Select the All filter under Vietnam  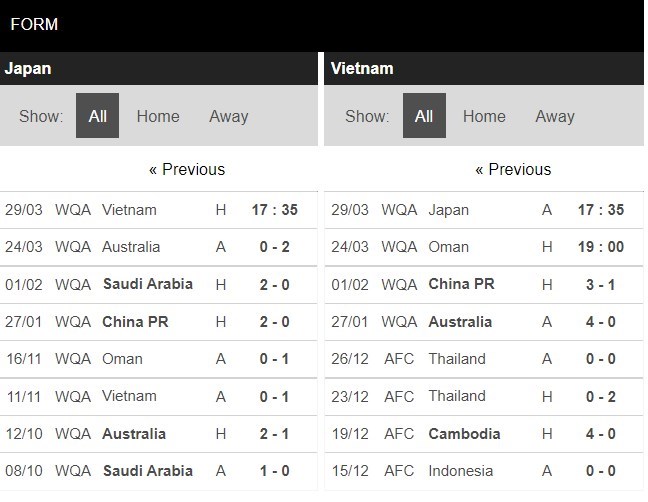pos(424,116)
